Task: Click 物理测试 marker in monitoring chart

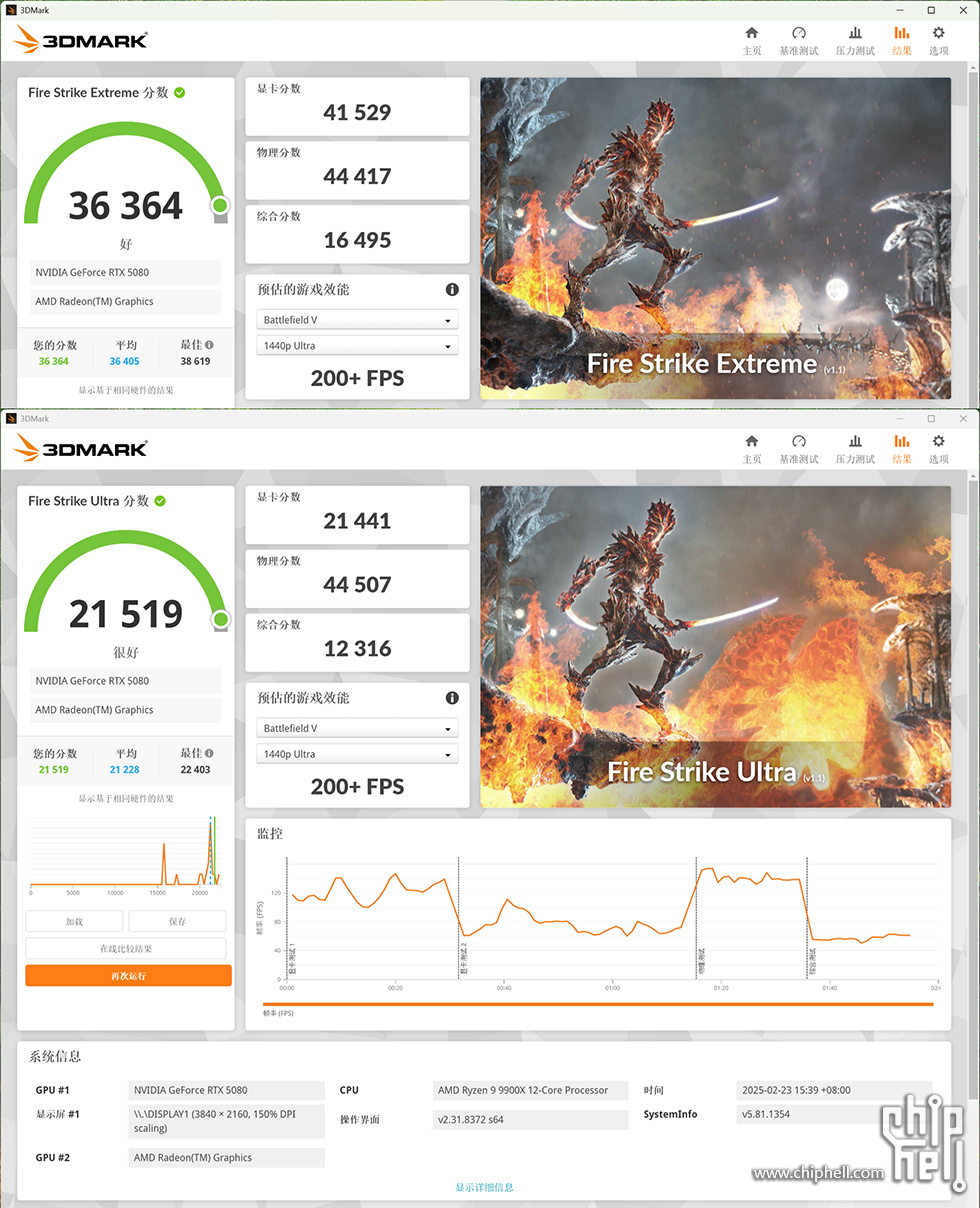Action: point(702,962)
